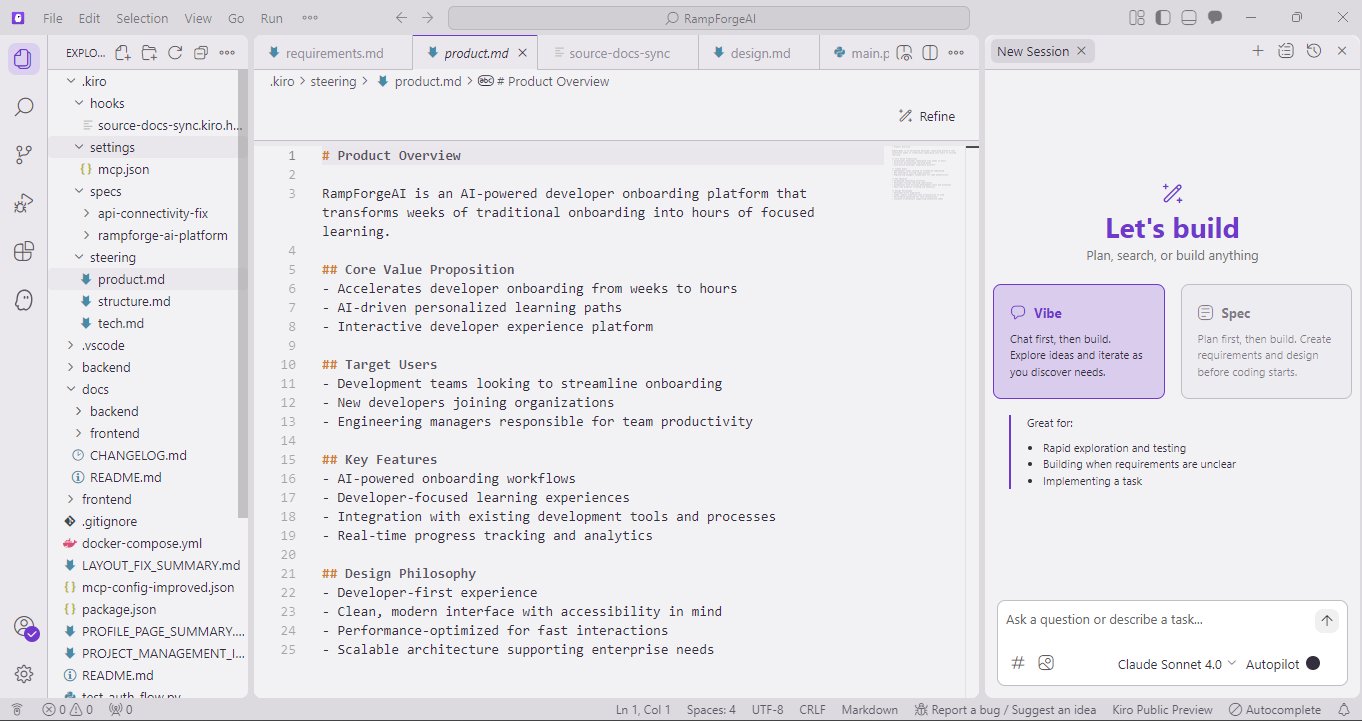Change Markdown language mode
1362x721 pixels.
pyautogui.click(x=869, y=710)
